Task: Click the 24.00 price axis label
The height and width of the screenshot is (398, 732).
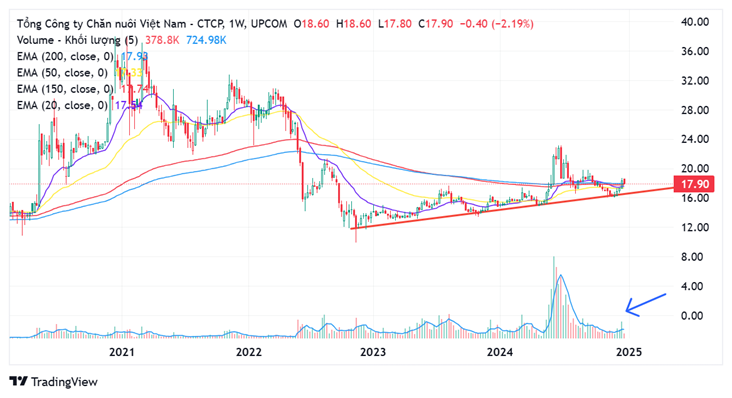Action: 695,139
